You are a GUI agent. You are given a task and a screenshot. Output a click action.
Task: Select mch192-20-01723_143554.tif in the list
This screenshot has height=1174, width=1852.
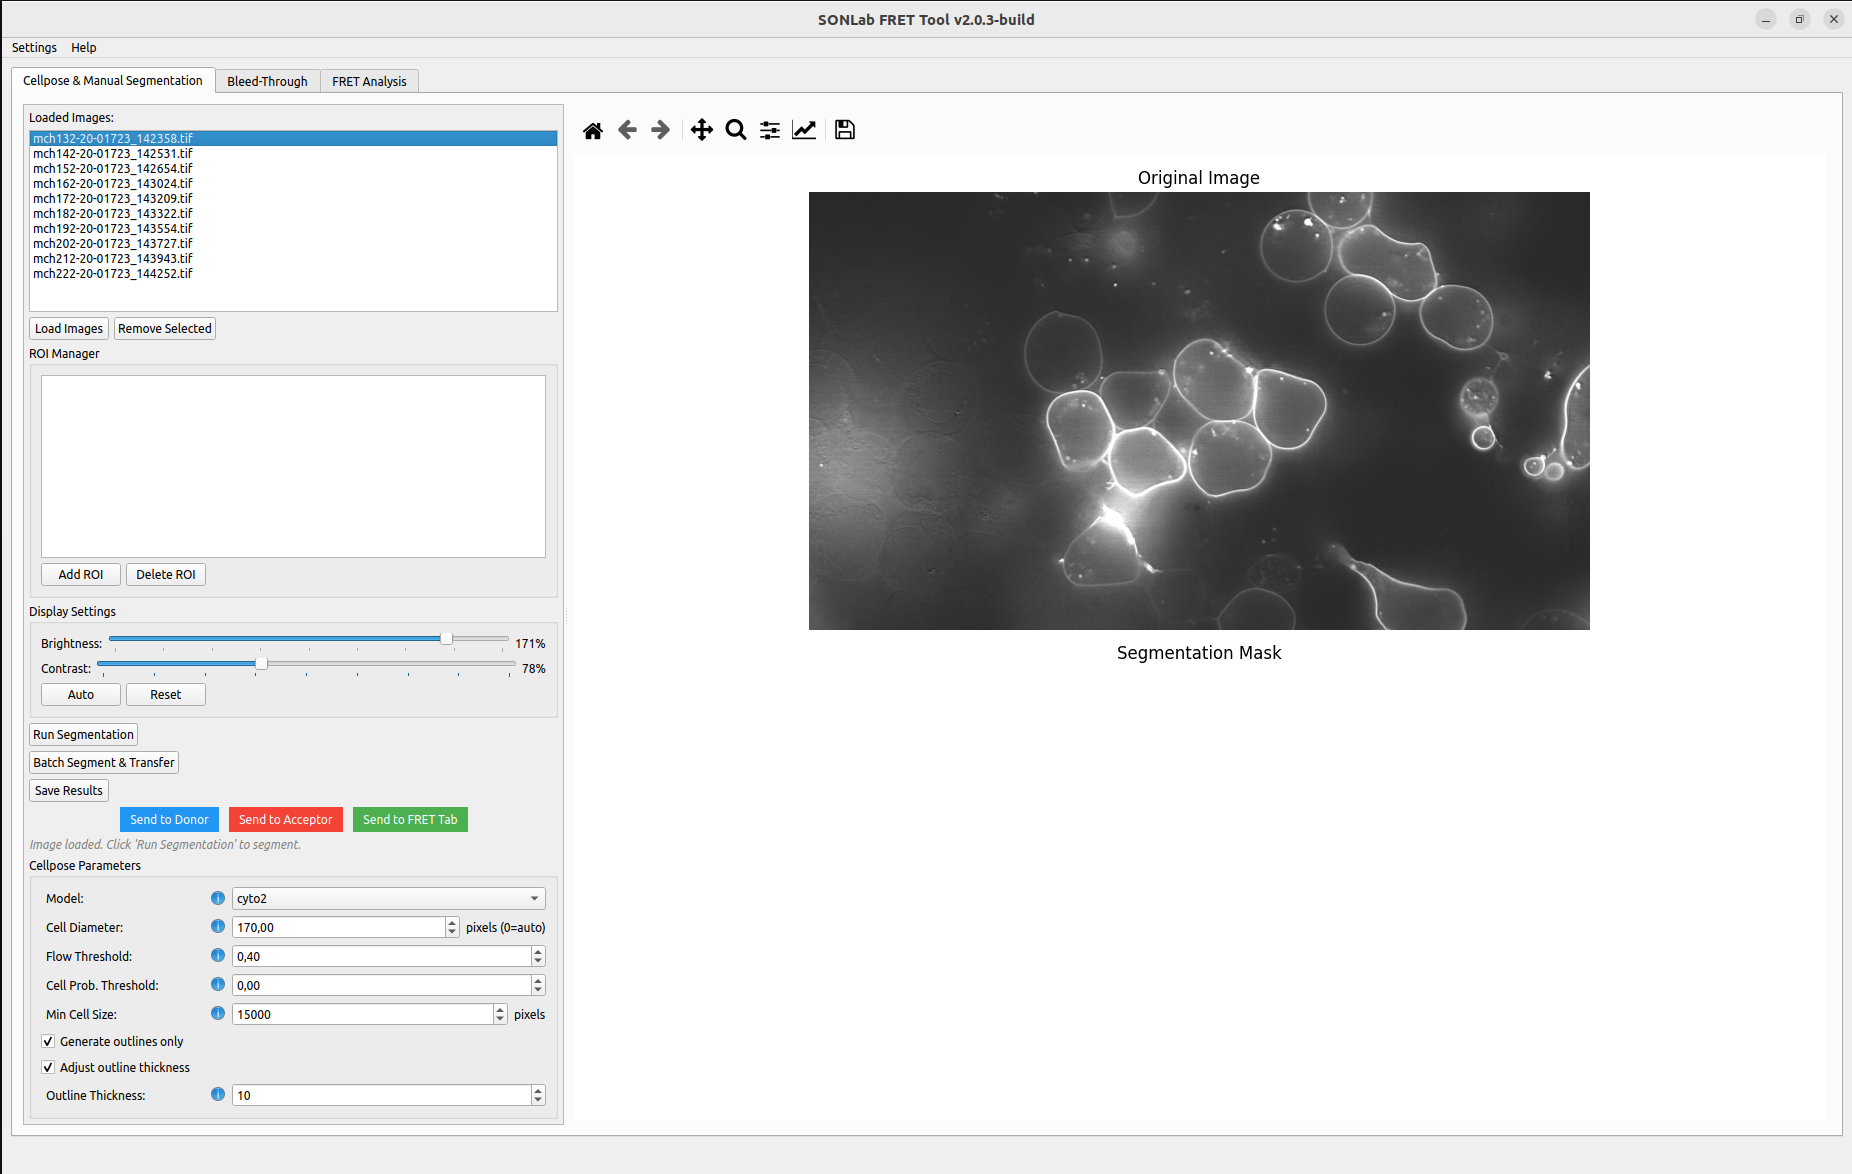(x=293, y=228)
